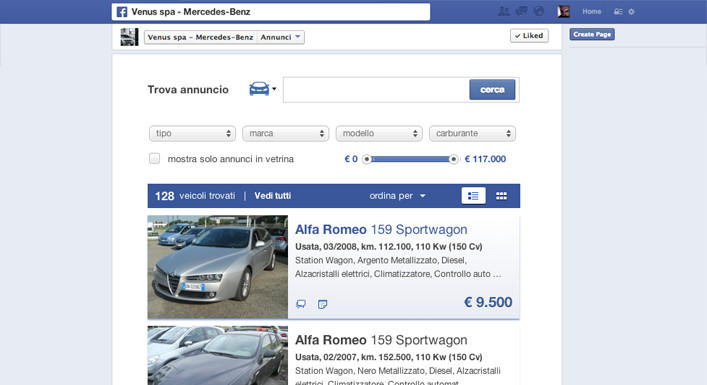
Task: Click the Vedi tutti link
Action: tap(272, 196)
